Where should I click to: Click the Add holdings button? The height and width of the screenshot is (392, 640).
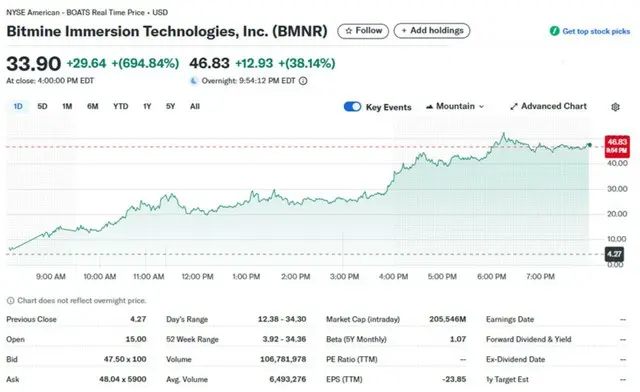[432, 31]
